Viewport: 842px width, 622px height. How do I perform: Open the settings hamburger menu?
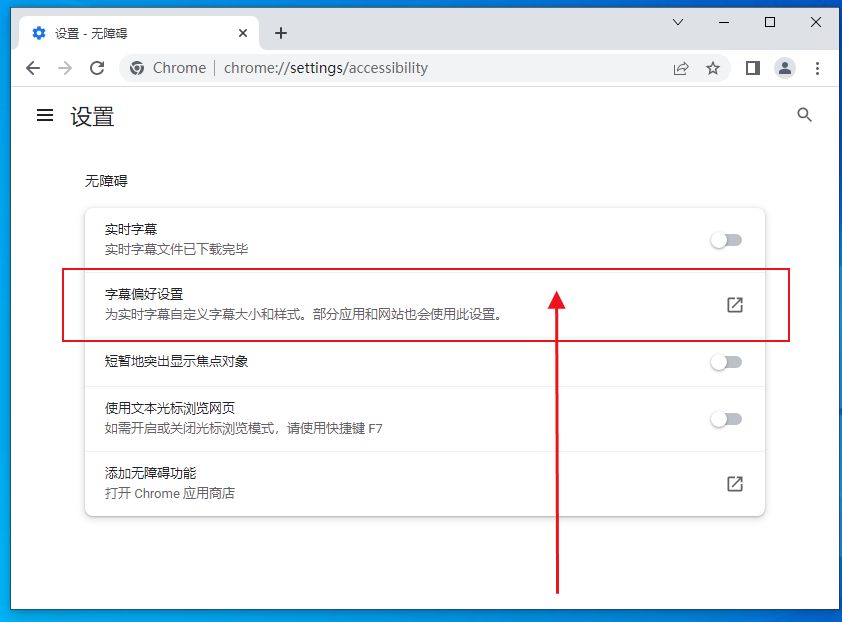(45, 115)
